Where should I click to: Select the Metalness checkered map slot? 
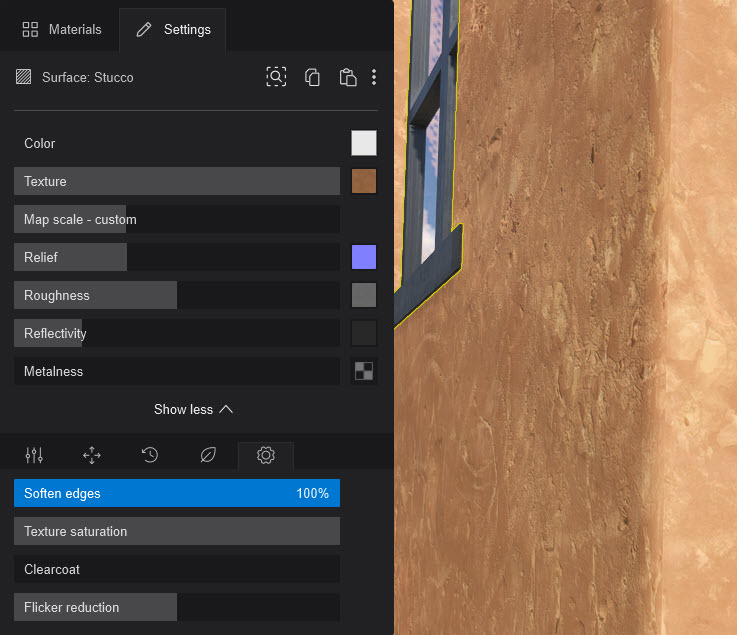(x=364, y=371)
